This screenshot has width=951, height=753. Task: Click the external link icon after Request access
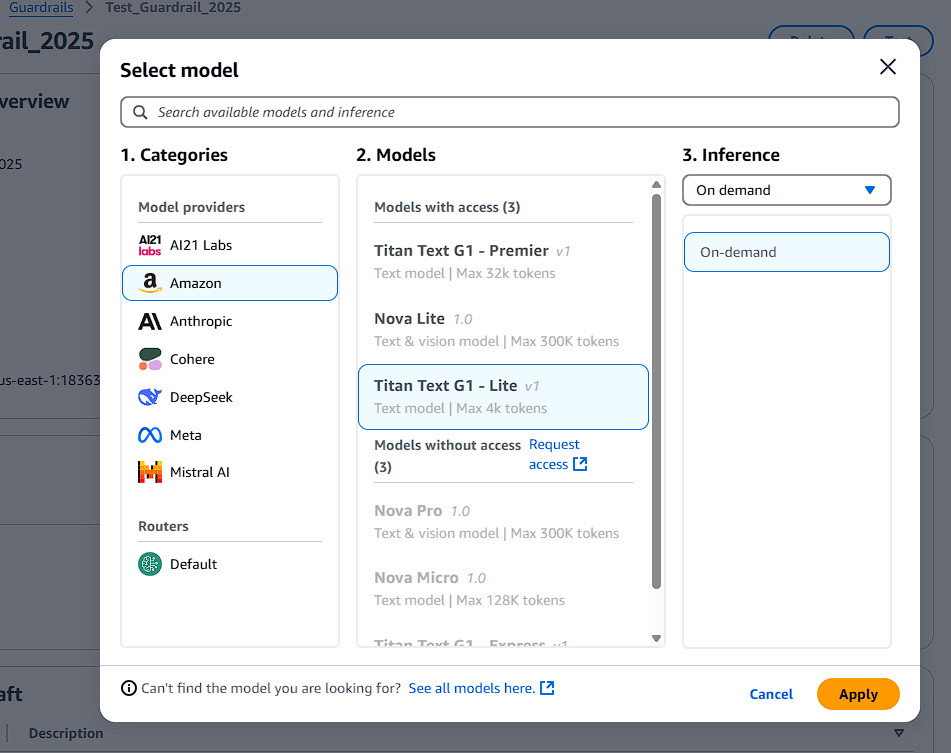click(580, 464)
